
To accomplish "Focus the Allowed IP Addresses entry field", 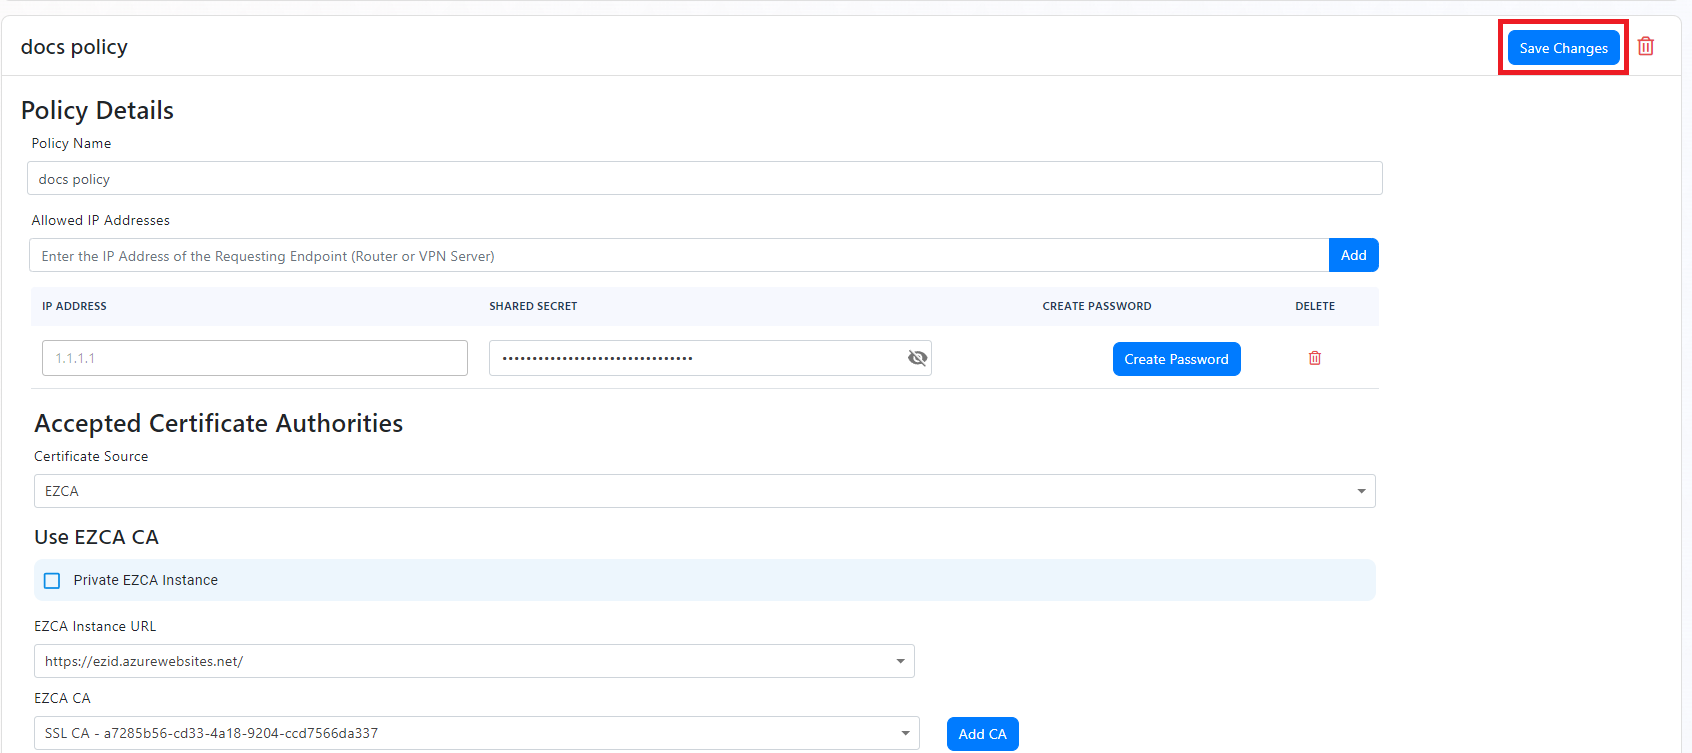I will pyautogui.click(x=679, y=255).
